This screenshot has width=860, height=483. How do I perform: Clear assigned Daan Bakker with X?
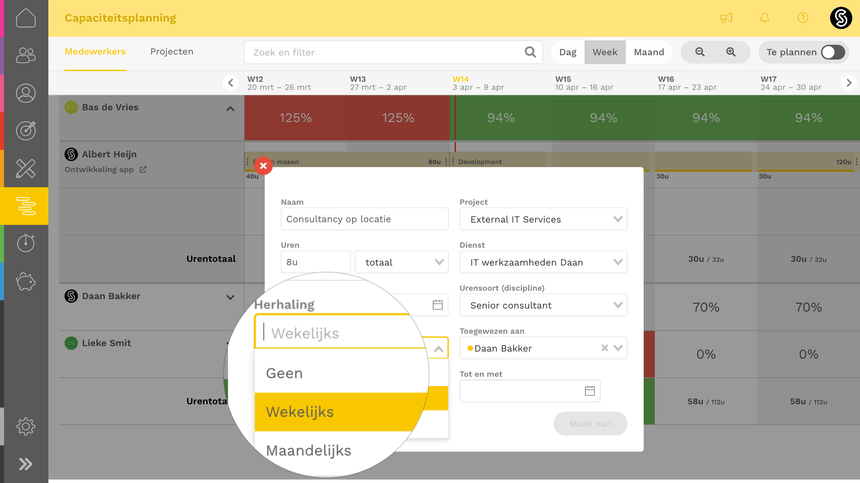604,348
